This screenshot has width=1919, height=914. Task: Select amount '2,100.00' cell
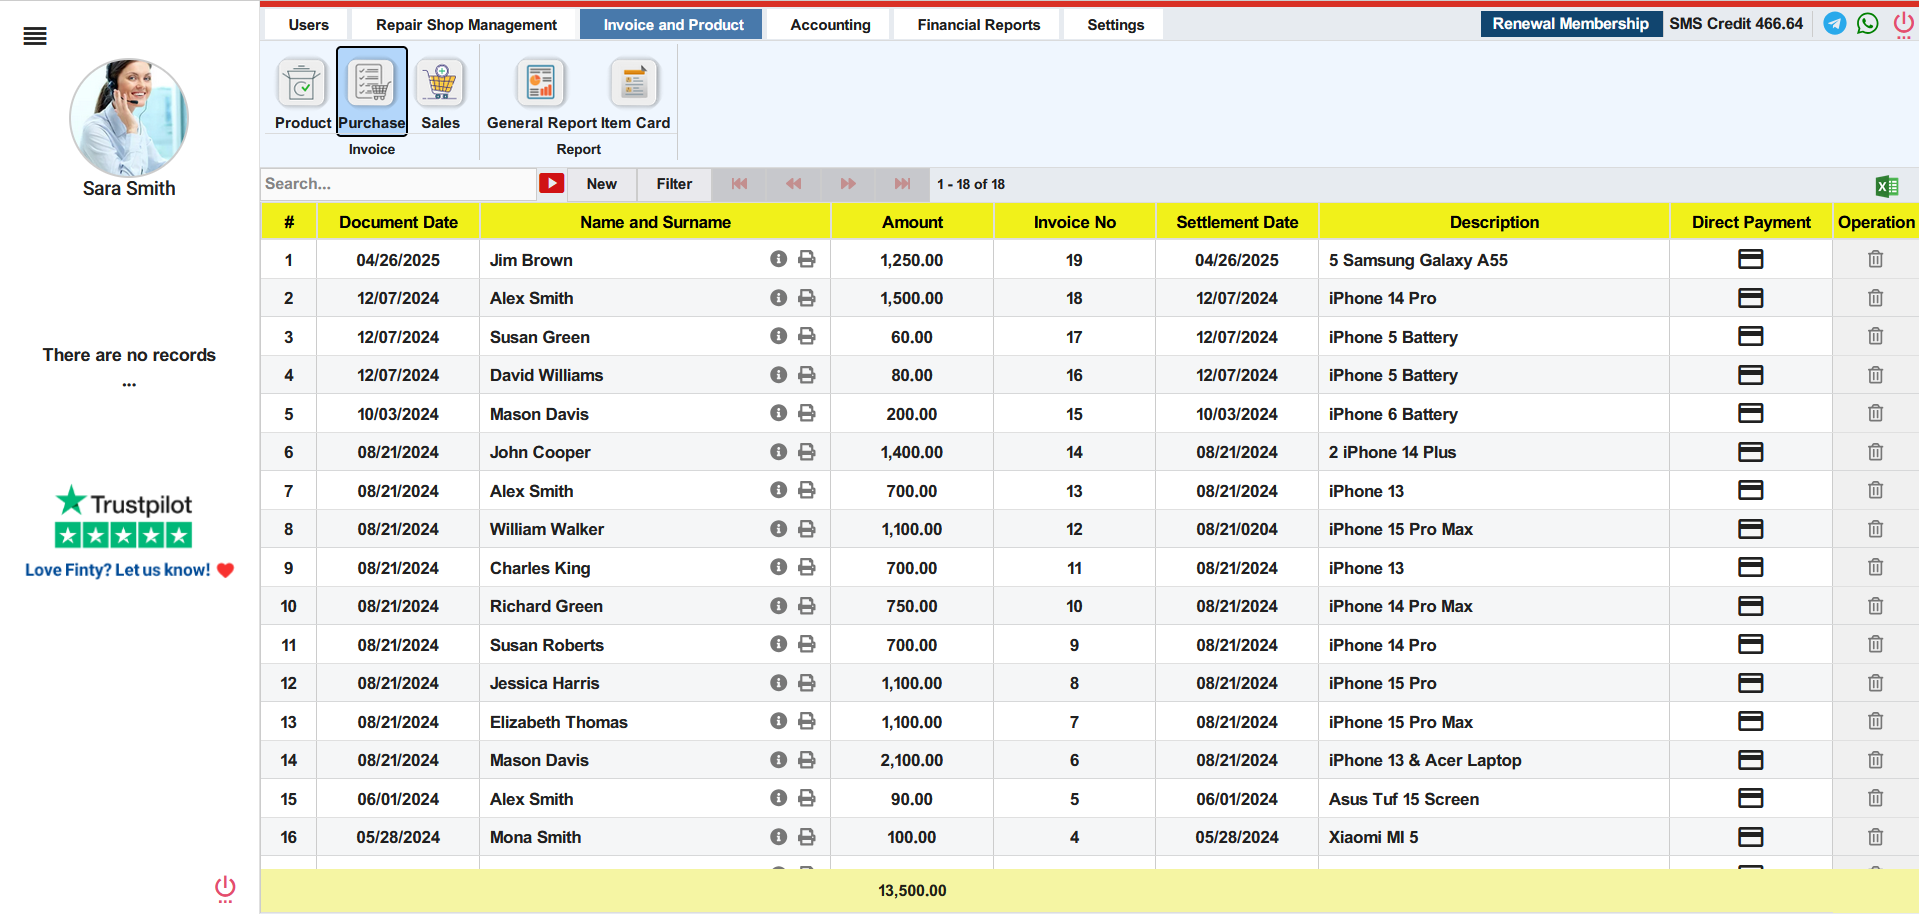click(x=911, y=760)
